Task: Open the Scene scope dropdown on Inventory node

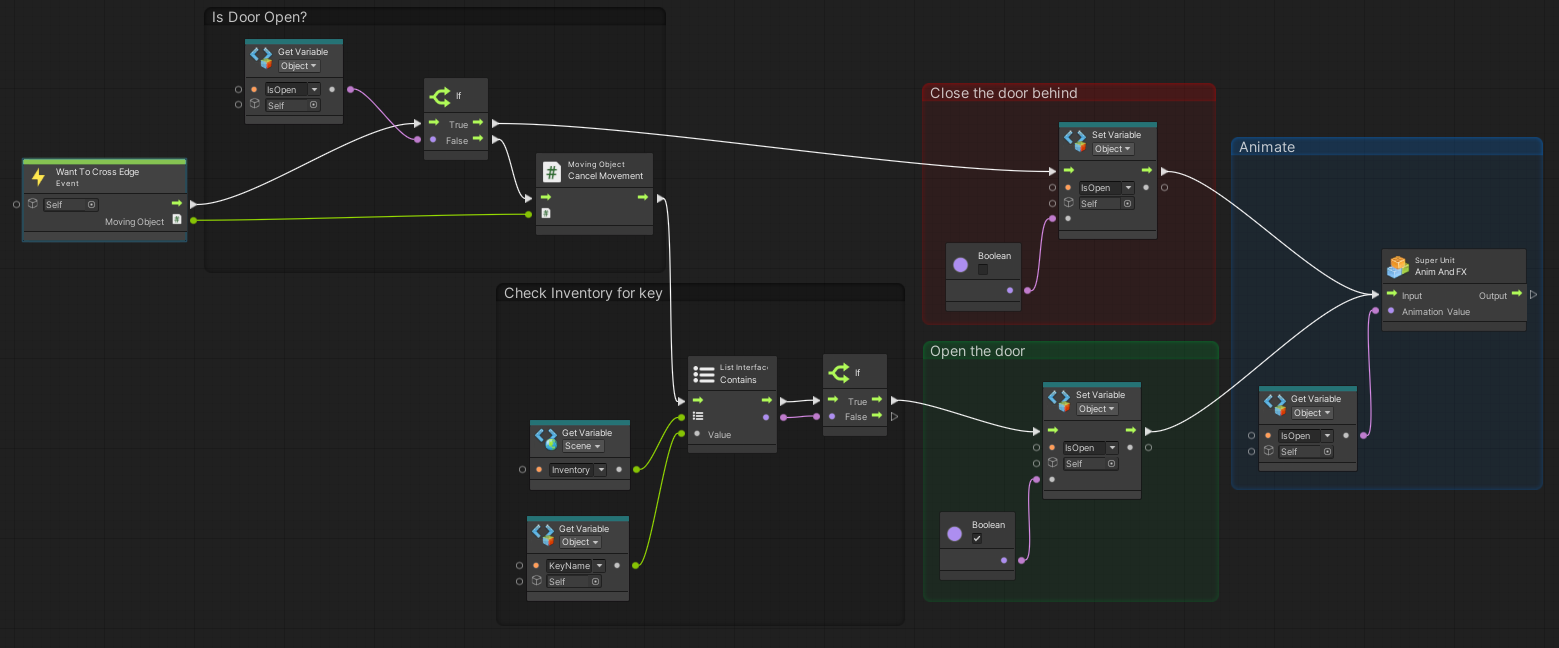Action: 582,446
